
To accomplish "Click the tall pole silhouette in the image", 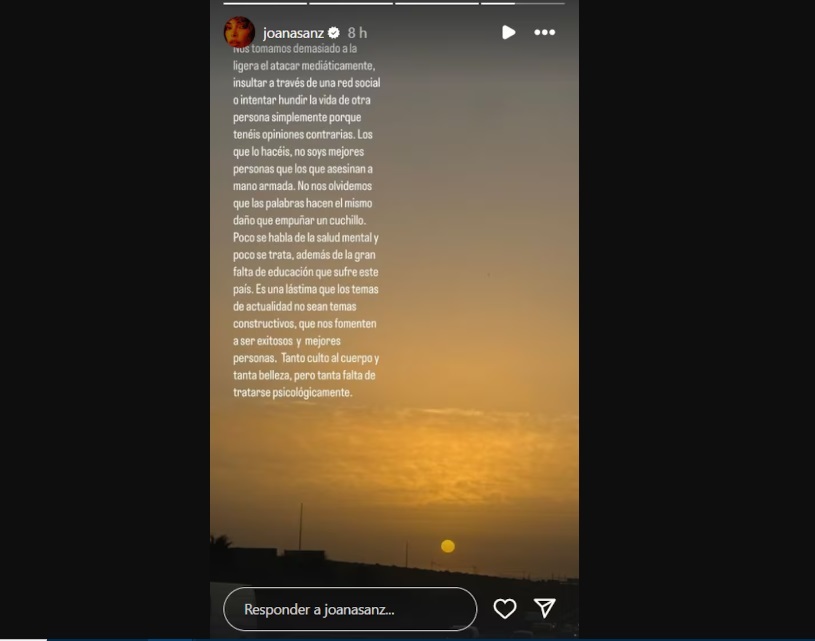I will (x=300, y=526).
